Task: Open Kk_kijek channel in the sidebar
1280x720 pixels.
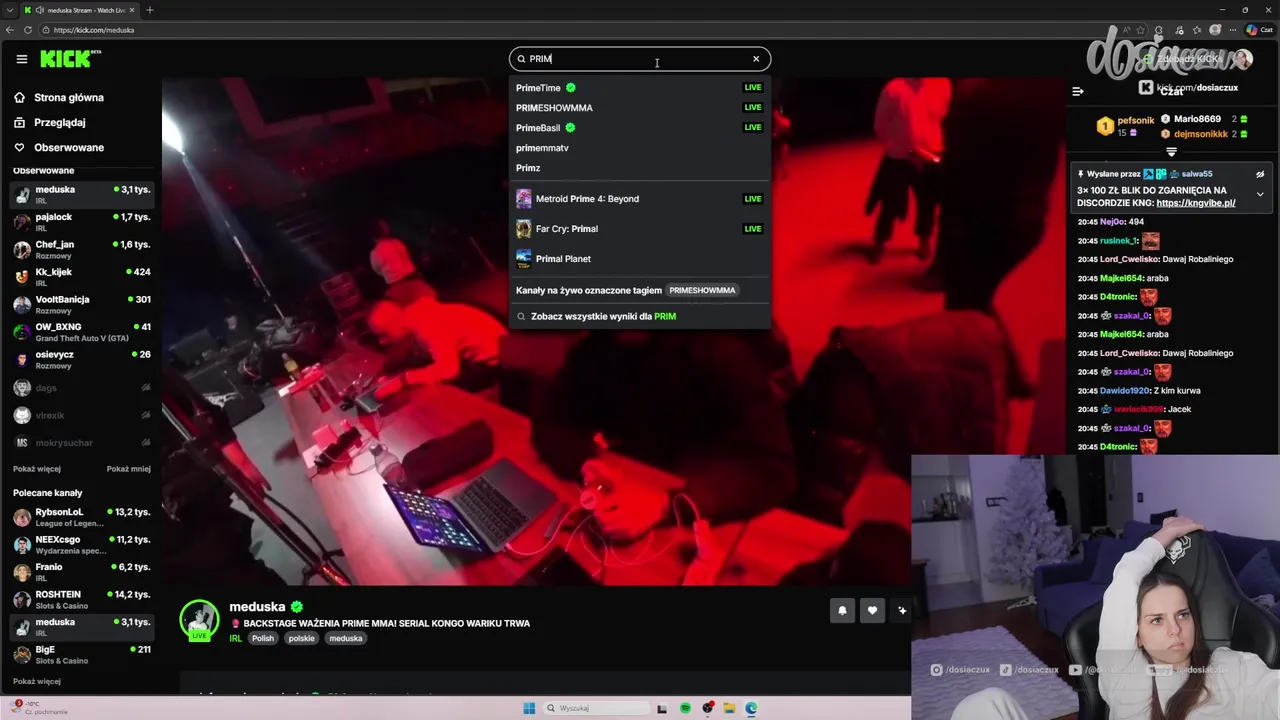Action: pos(82,277)
